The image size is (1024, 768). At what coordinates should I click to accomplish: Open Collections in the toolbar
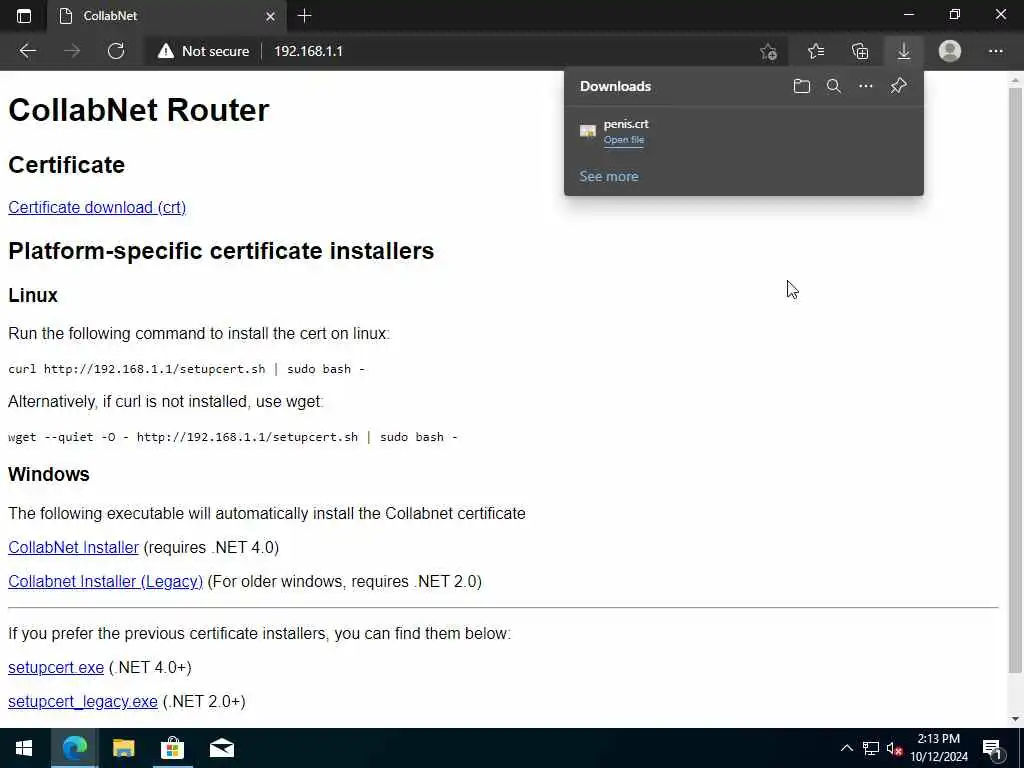pos(860,51)
